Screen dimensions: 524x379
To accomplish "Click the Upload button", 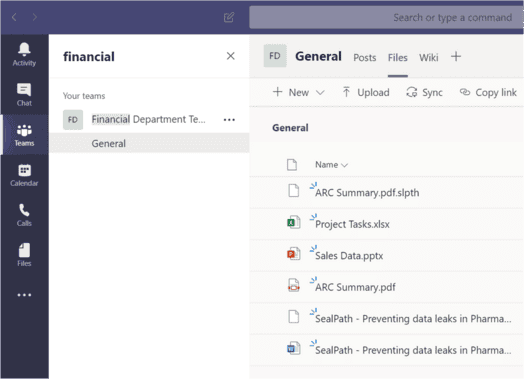I will pyautogui.click(x=366, y=92).
